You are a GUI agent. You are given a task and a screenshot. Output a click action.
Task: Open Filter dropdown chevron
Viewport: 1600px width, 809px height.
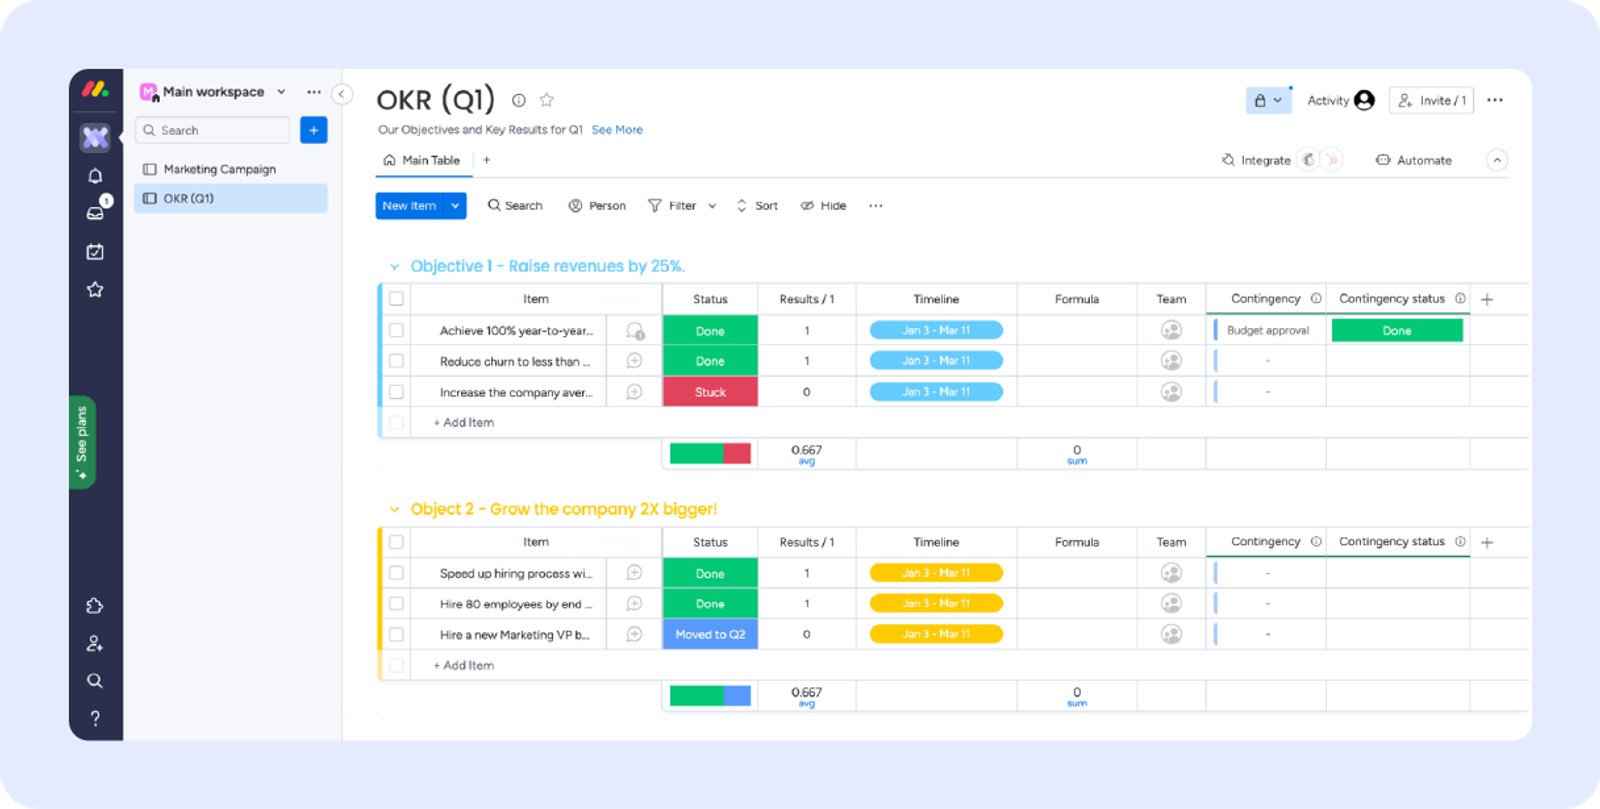pos(712,206)
